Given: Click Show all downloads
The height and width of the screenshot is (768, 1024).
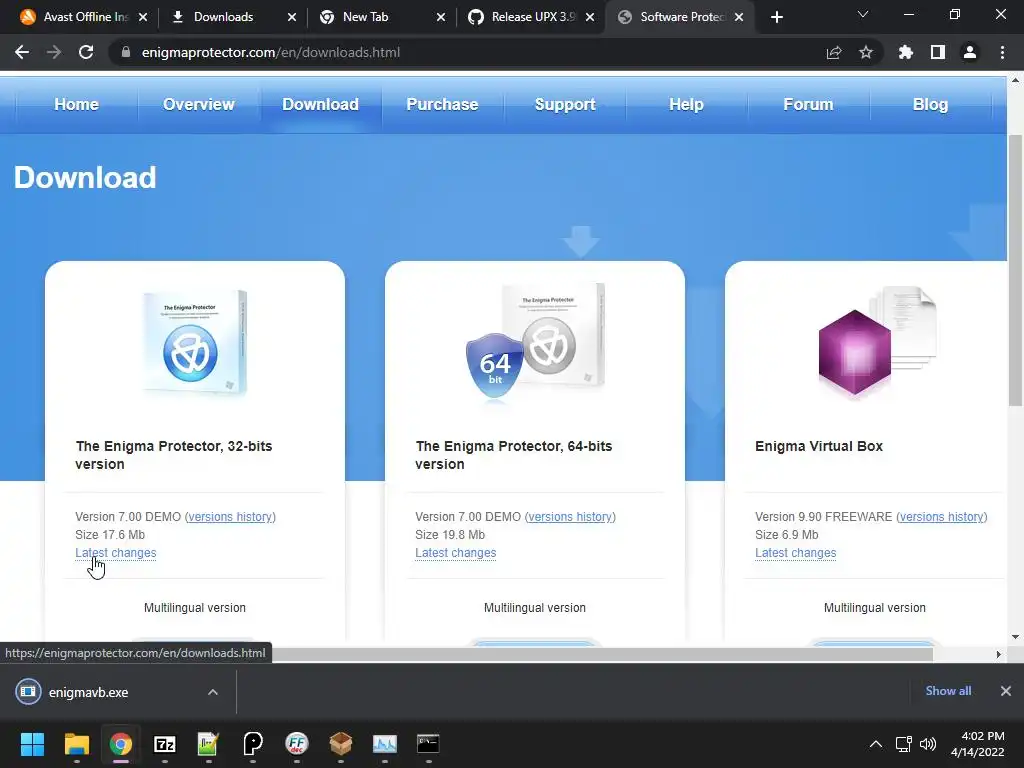Looking at the screenshot, I should 948,691.
